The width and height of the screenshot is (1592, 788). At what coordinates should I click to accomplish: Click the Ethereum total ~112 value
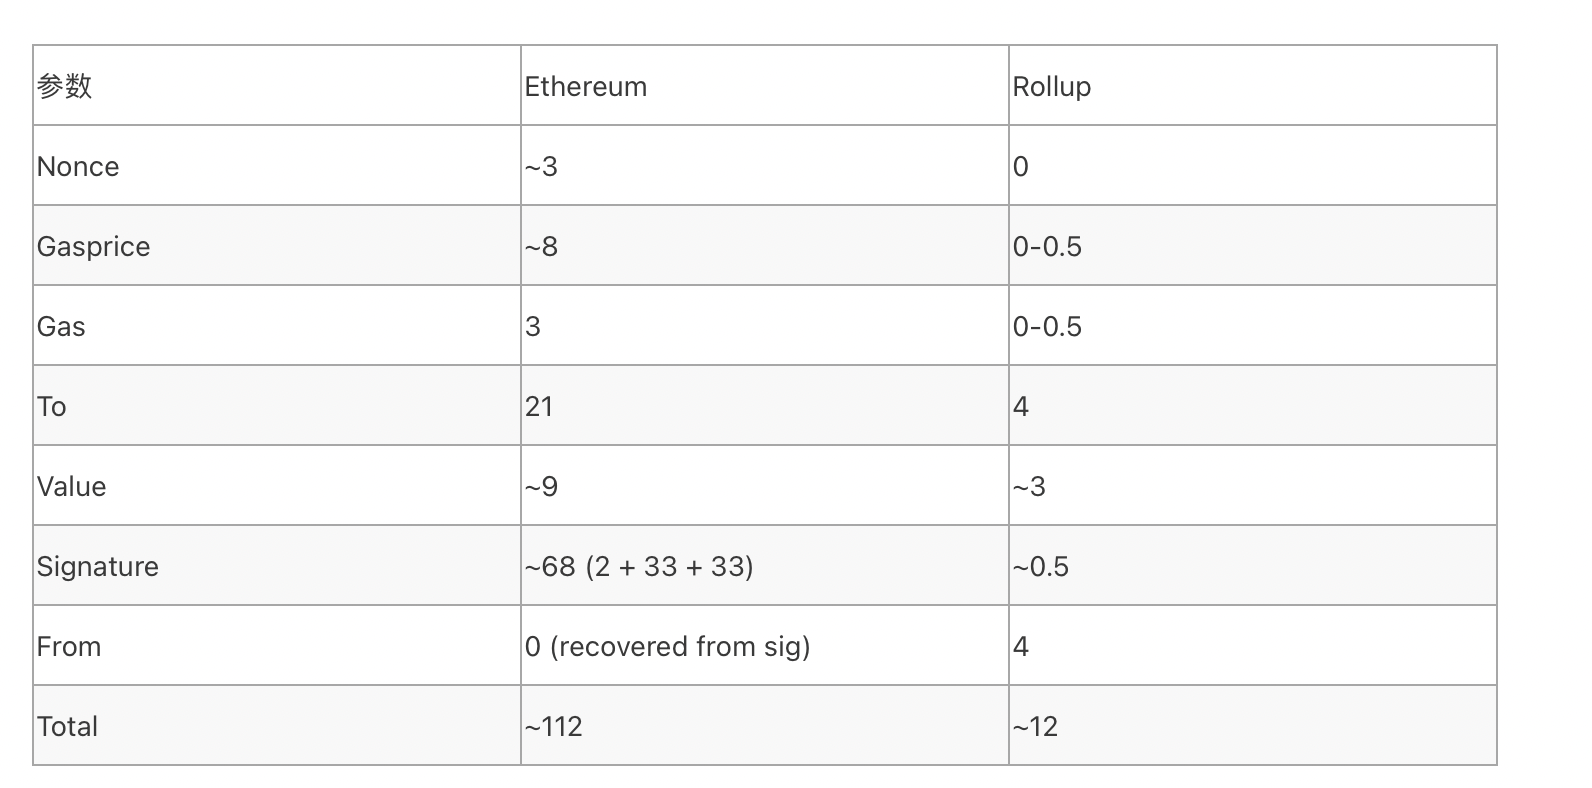554,727
